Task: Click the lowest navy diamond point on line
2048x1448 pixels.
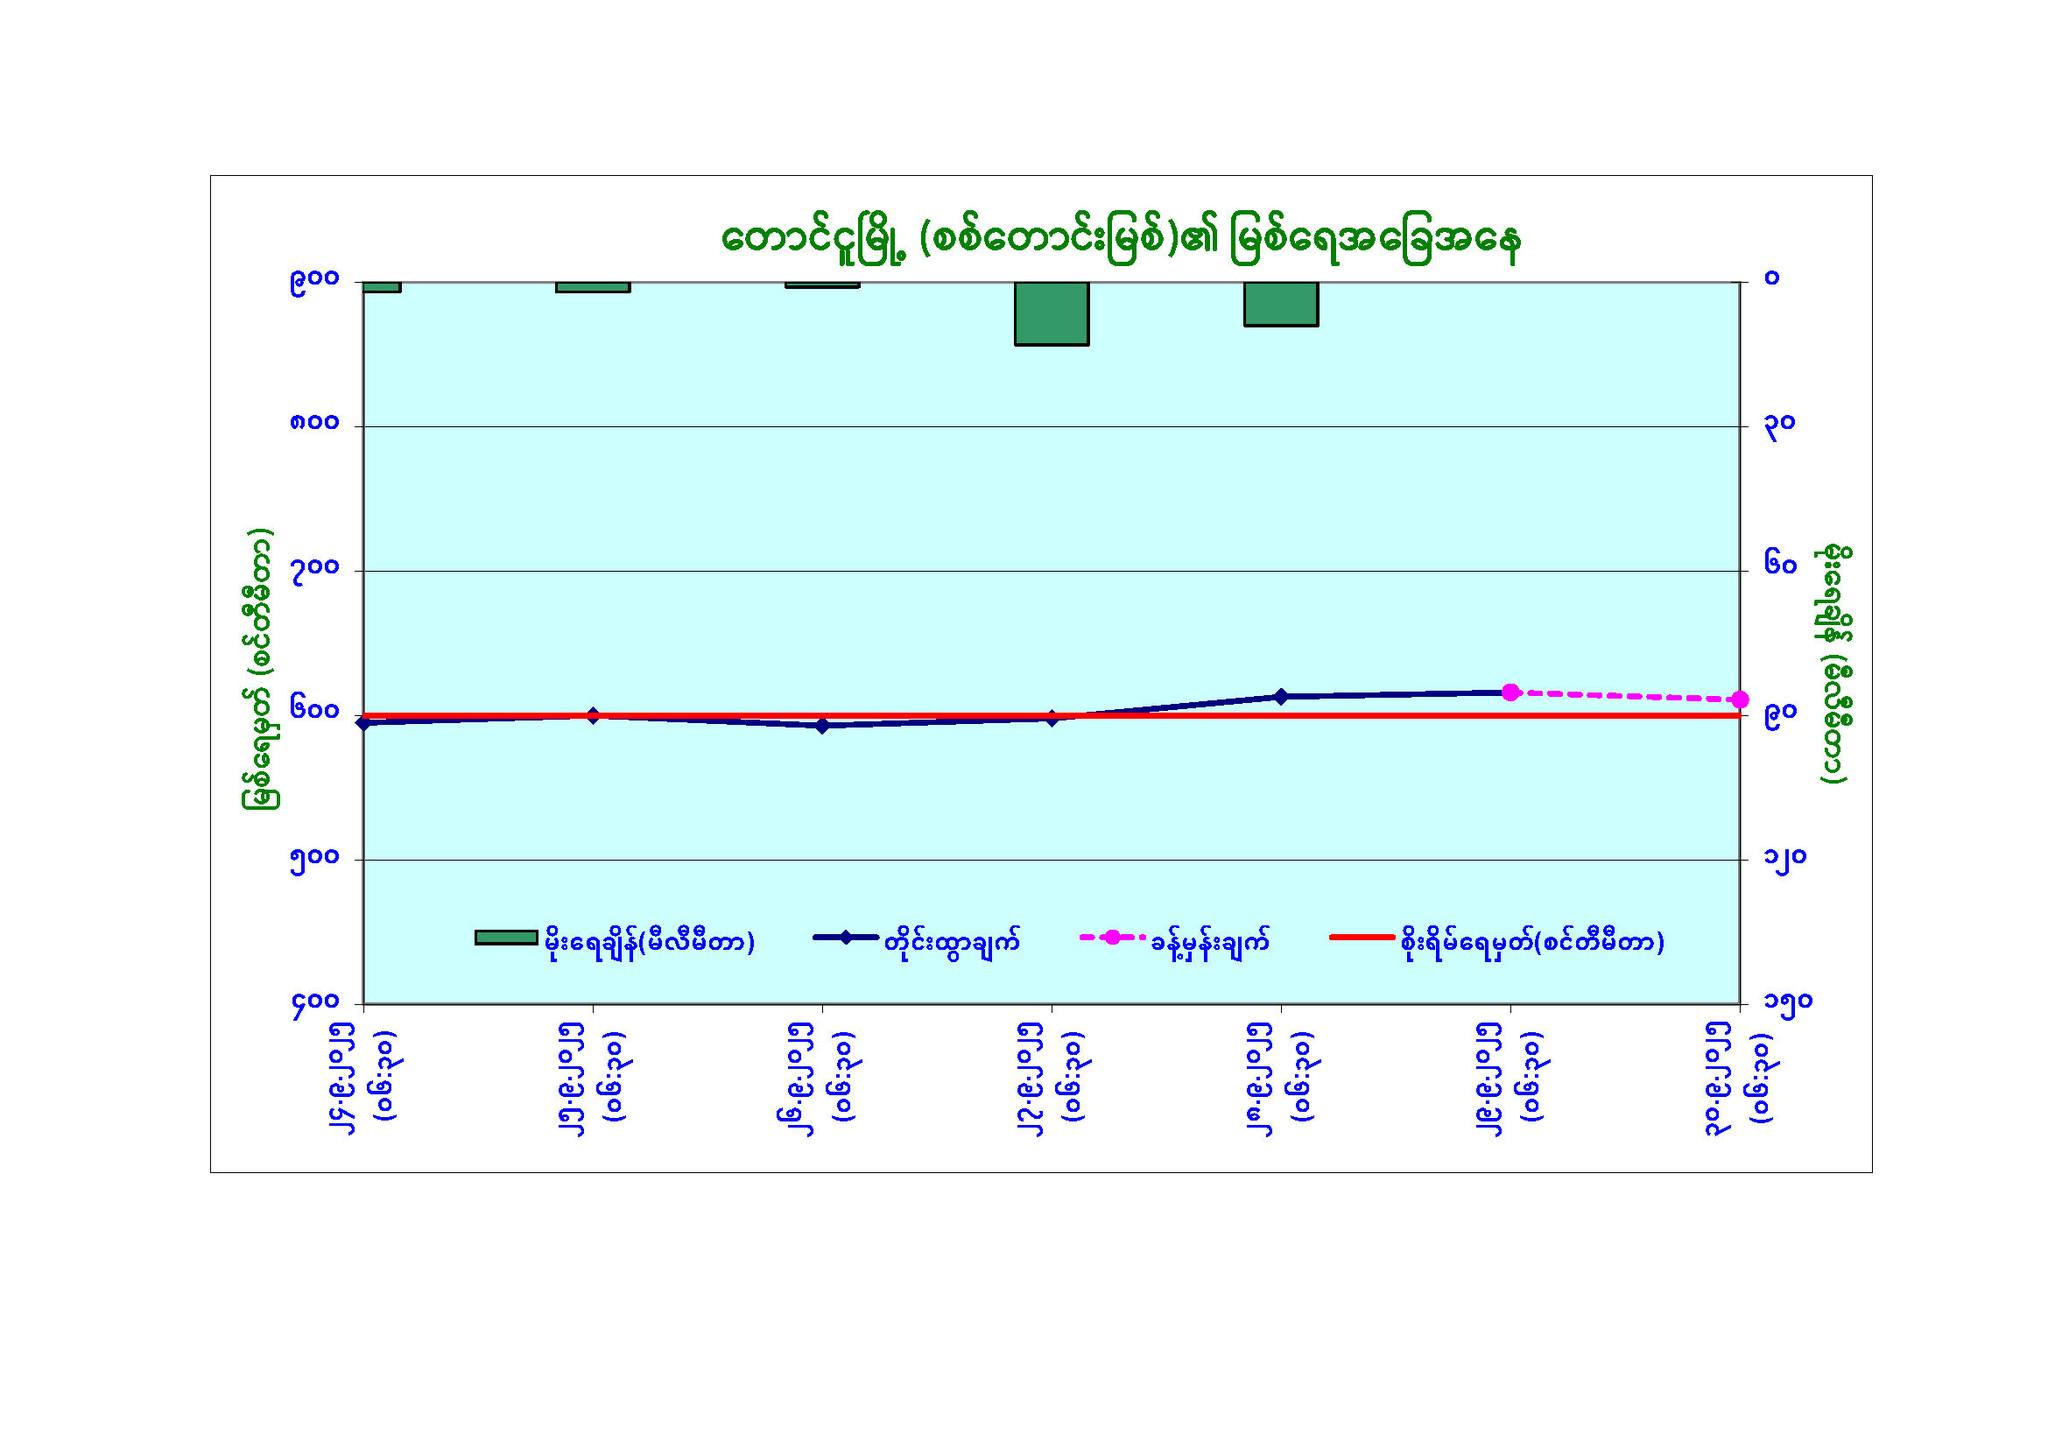Action: (x=822, y=726)
